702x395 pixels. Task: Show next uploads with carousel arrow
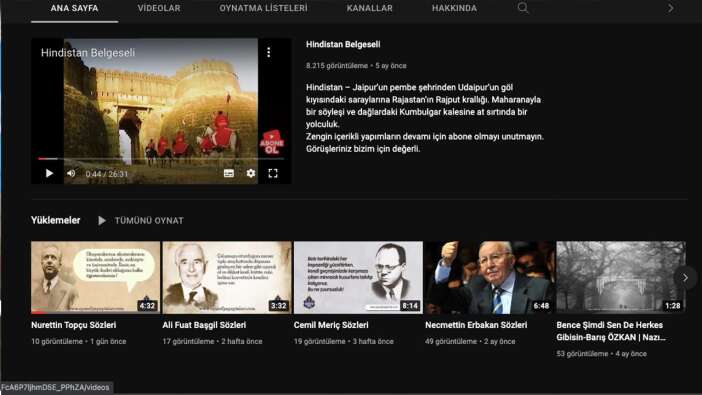coord(685,278)
